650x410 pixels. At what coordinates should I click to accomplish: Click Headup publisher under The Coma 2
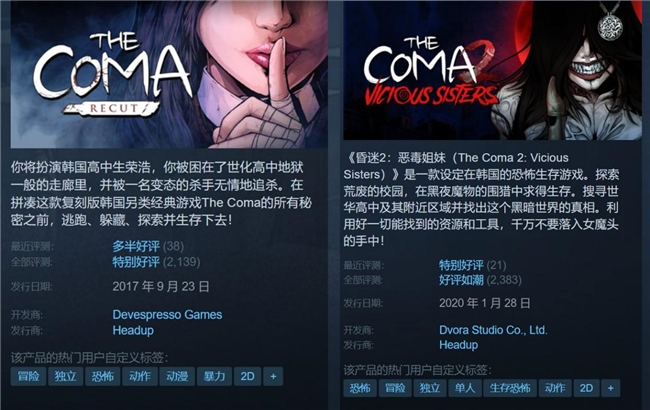[458, 345]
